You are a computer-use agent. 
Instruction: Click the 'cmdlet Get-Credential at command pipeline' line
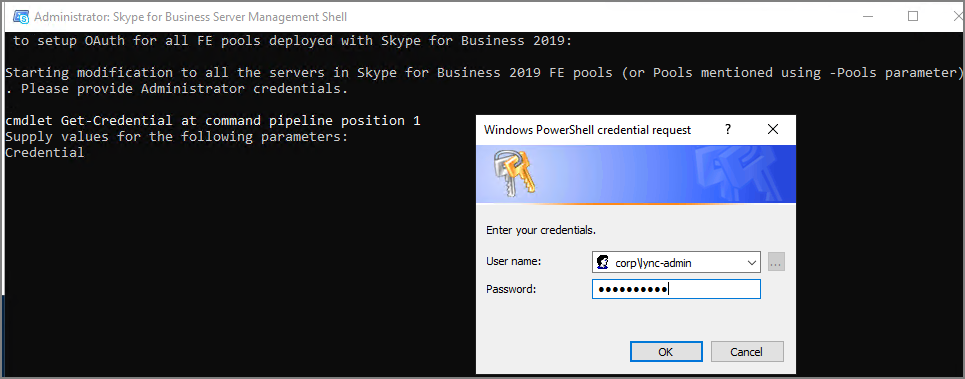click(x=213, y=121)
